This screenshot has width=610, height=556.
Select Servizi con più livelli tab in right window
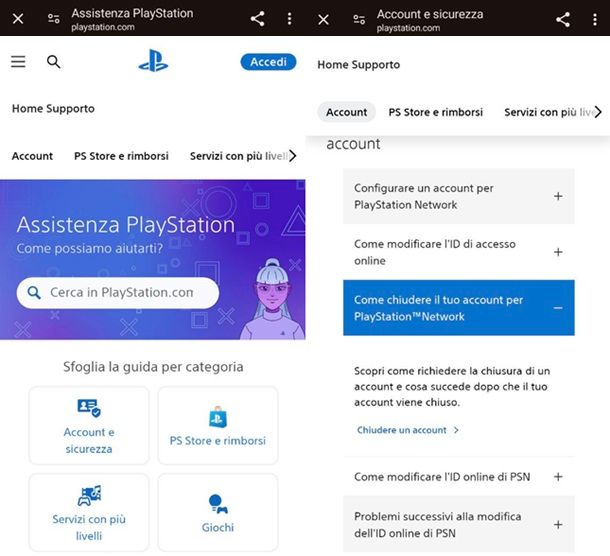549,112
